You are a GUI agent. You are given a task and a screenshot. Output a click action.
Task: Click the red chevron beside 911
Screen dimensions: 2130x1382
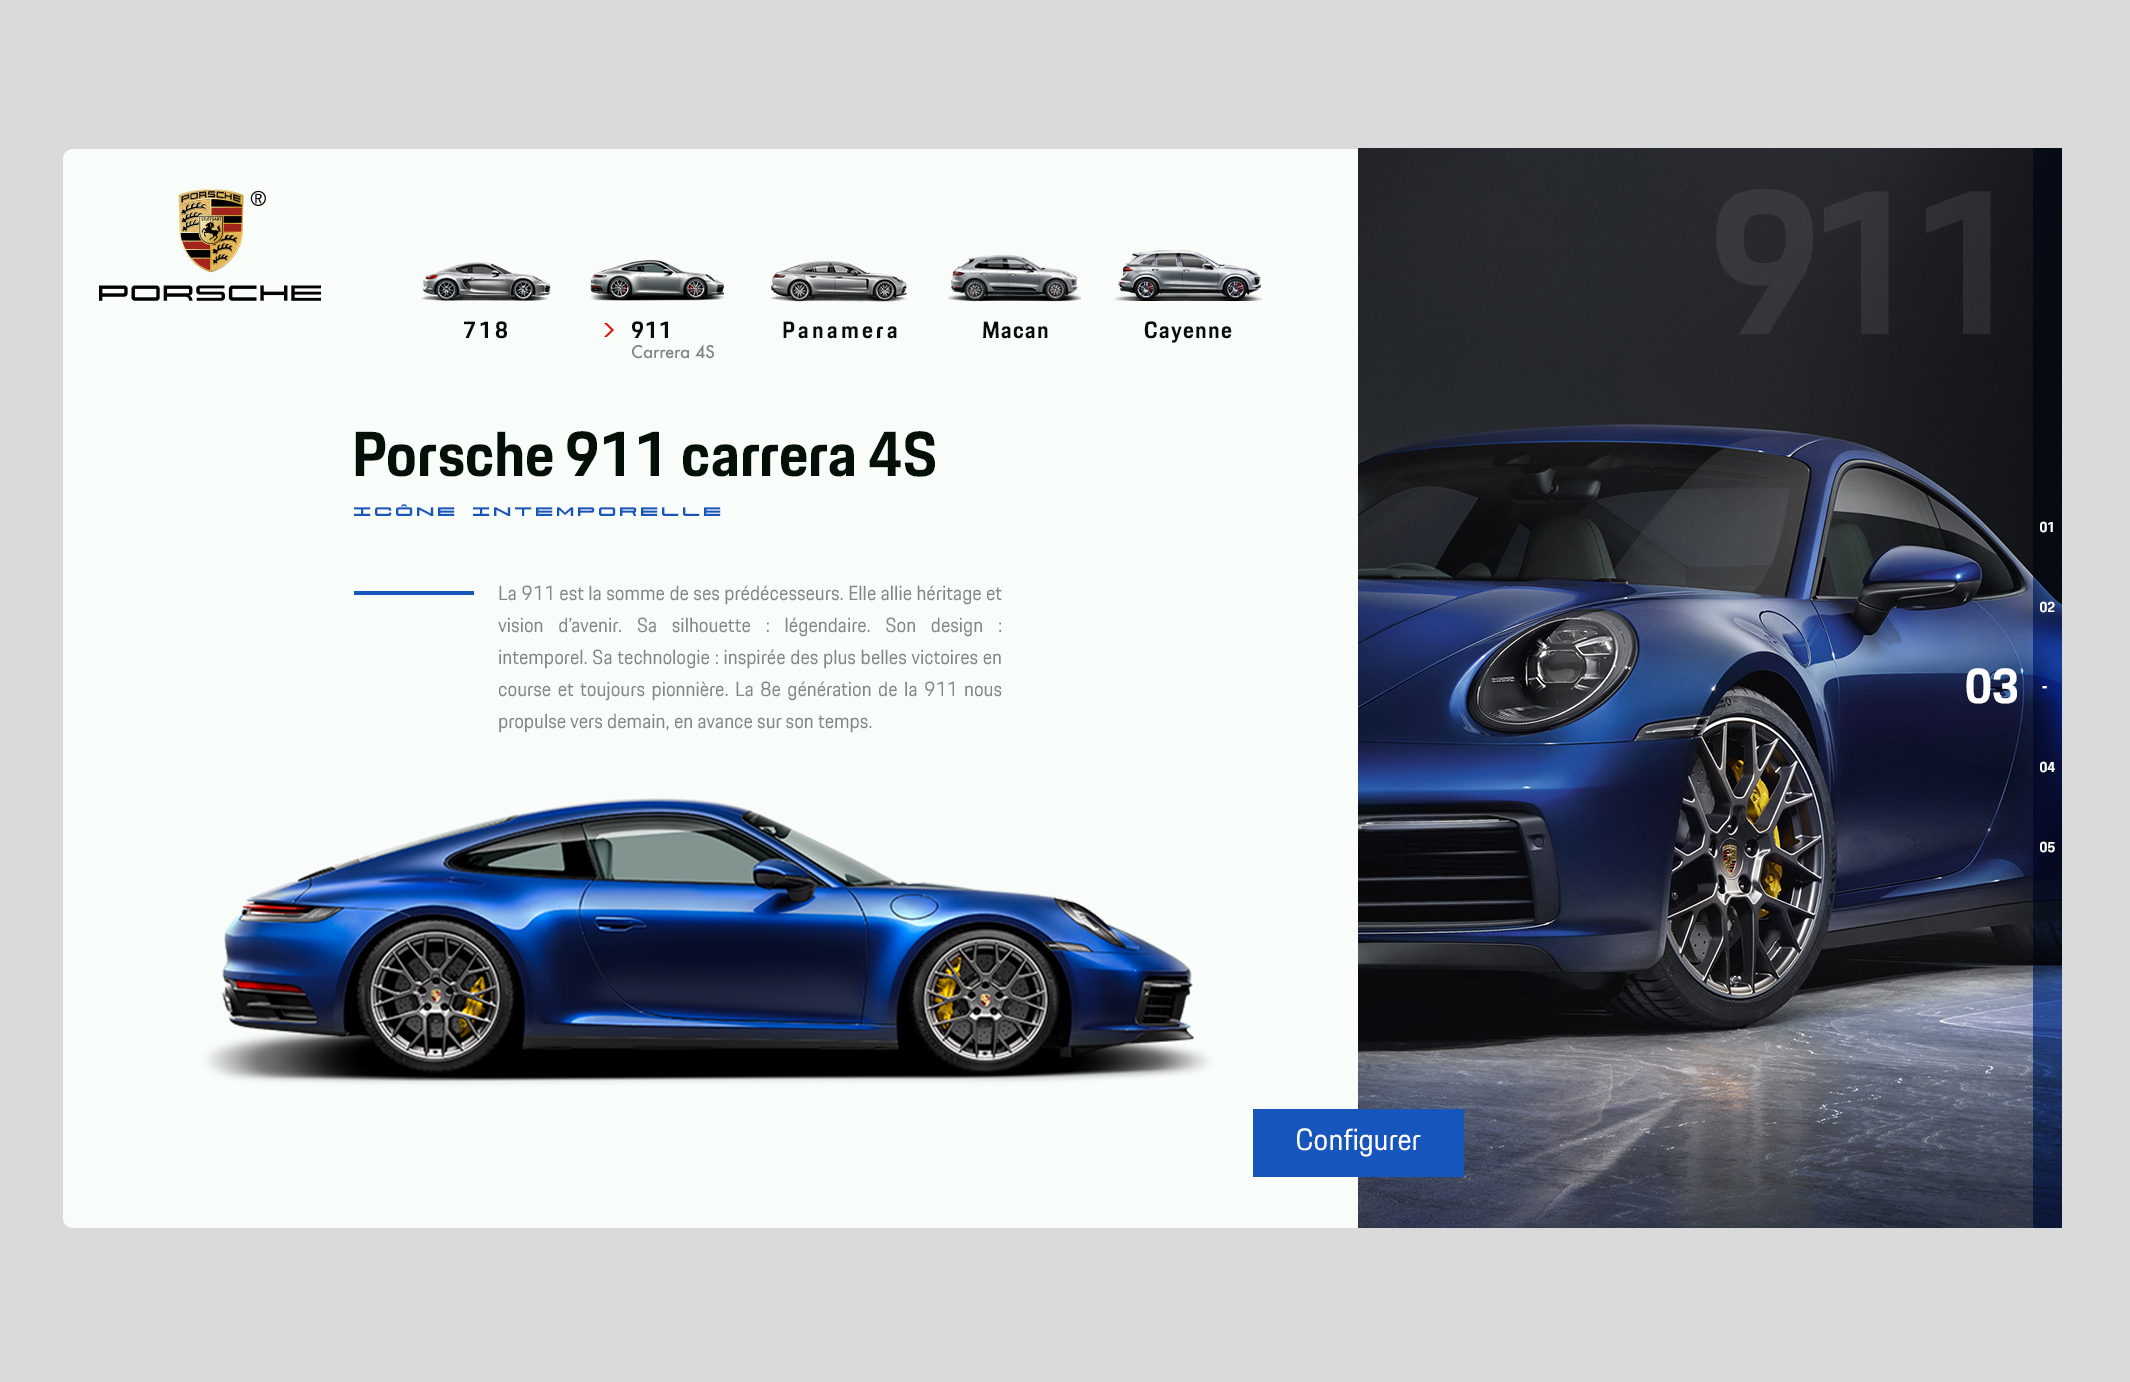tap(608, 330)
